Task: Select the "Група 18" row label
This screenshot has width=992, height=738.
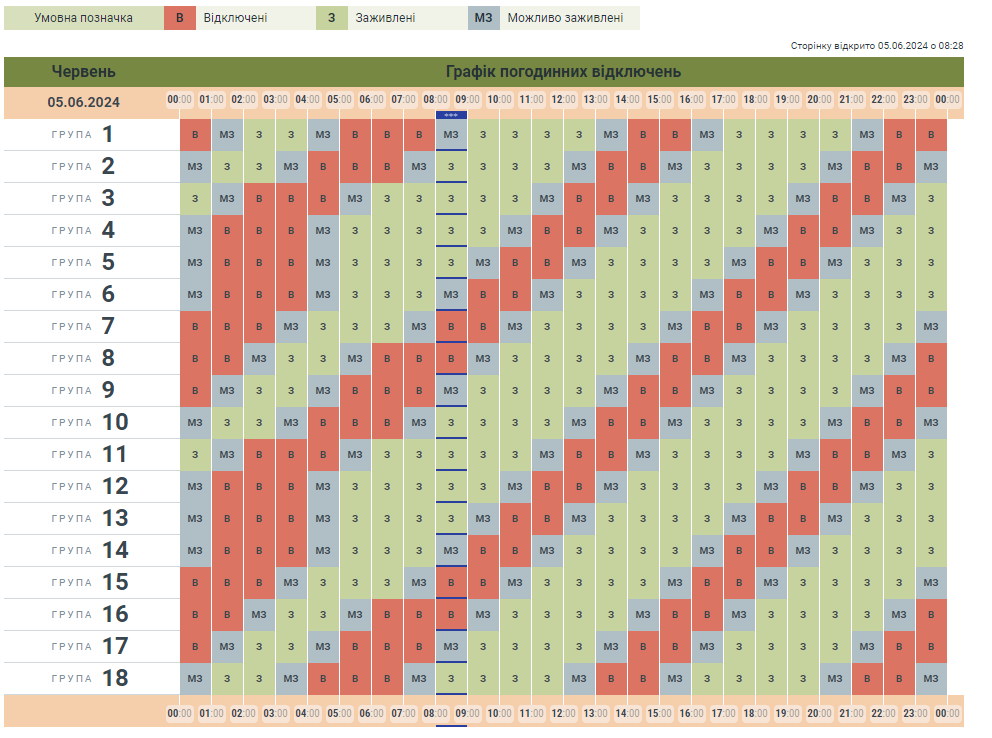Action: (x=84, y=679)
